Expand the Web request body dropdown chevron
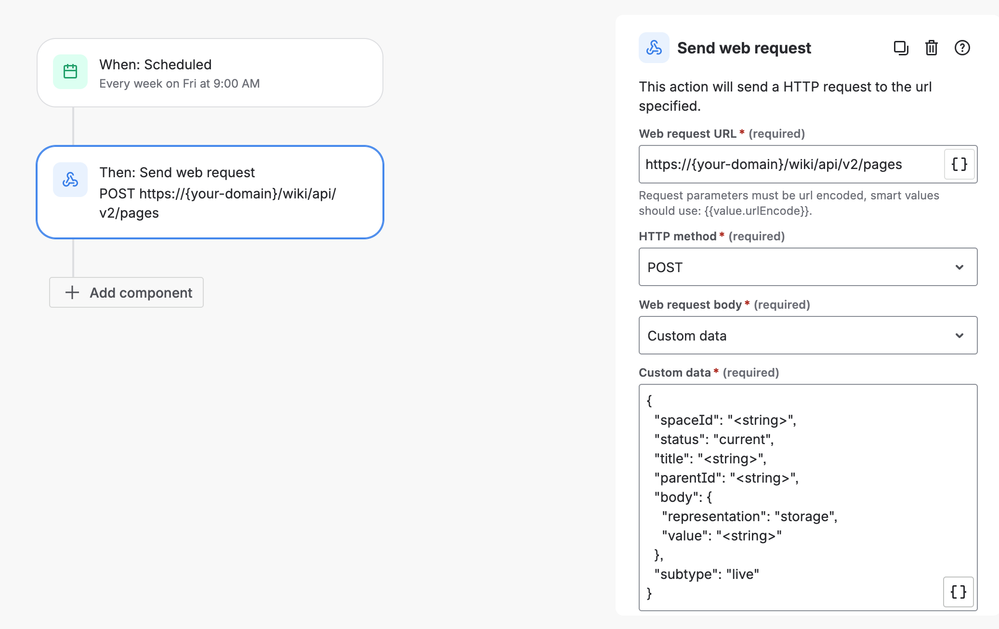Screen dimensions: 999x629 coord(959,336)
